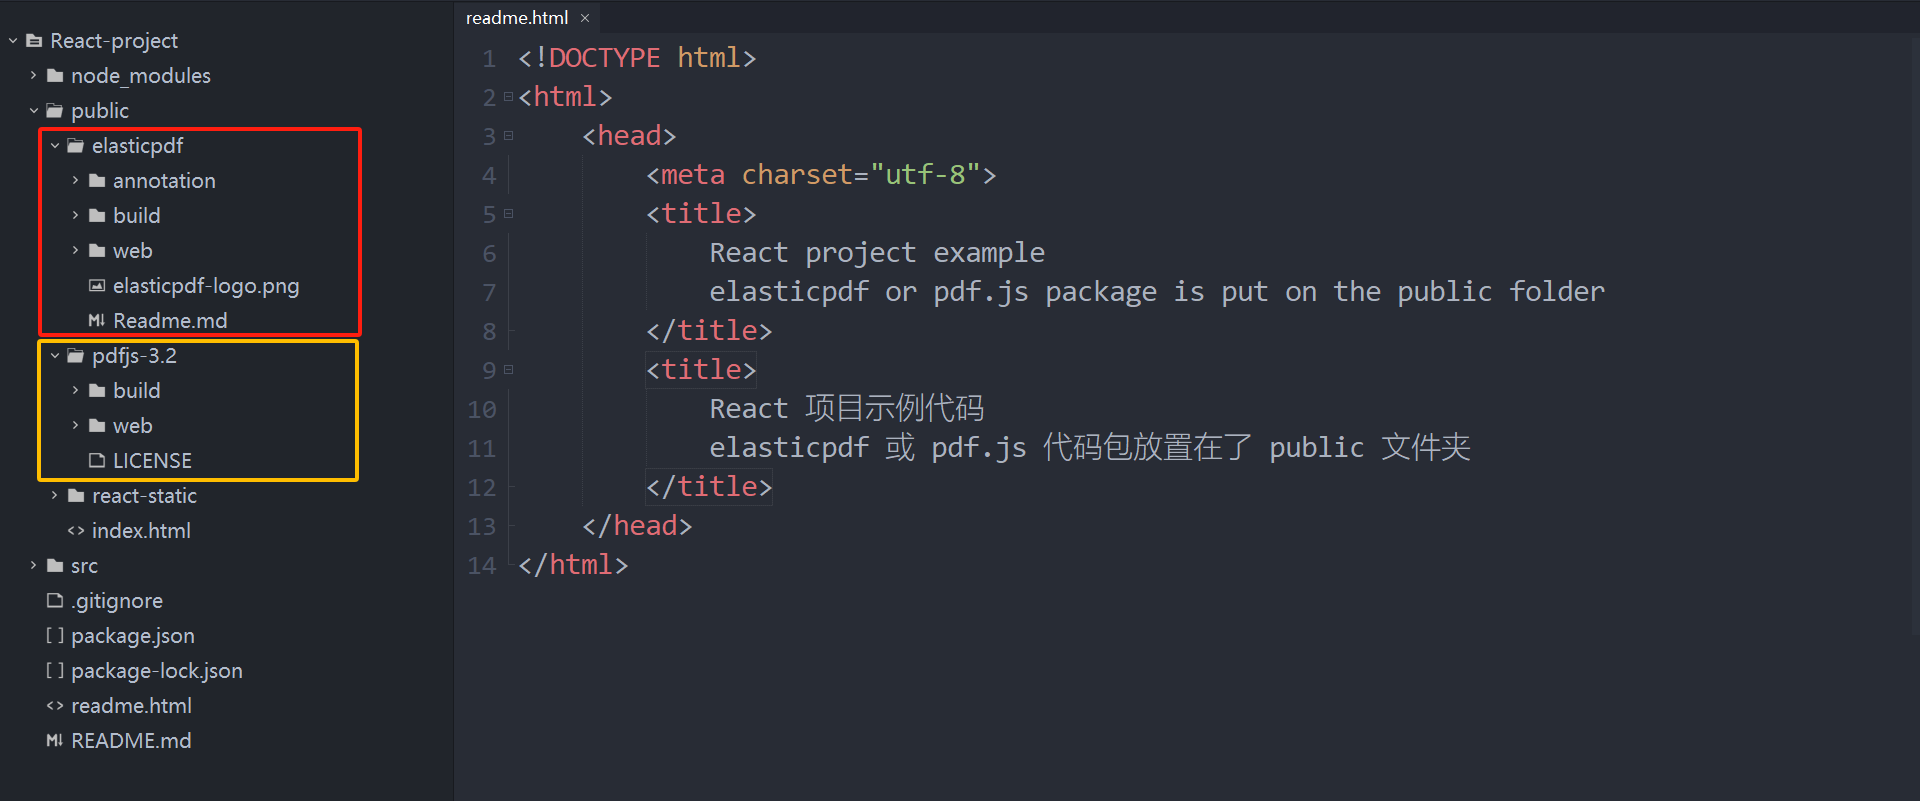Click the JSON icon beside package.json
The image size is (1920, 801).
[54, 635]
